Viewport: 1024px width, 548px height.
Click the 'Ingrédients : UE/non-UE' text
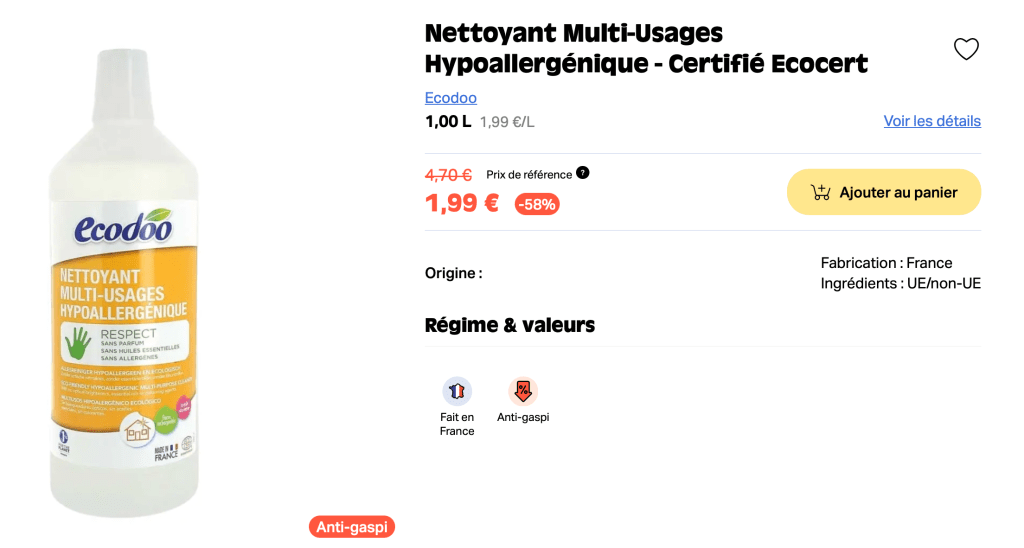pyautogui.click(x=900, y=283)
